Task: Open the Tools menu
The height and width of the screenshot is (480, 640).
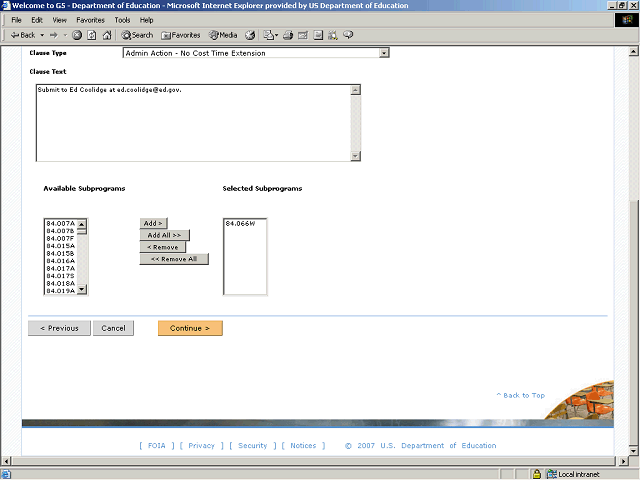Action: (x=122, y=20)
